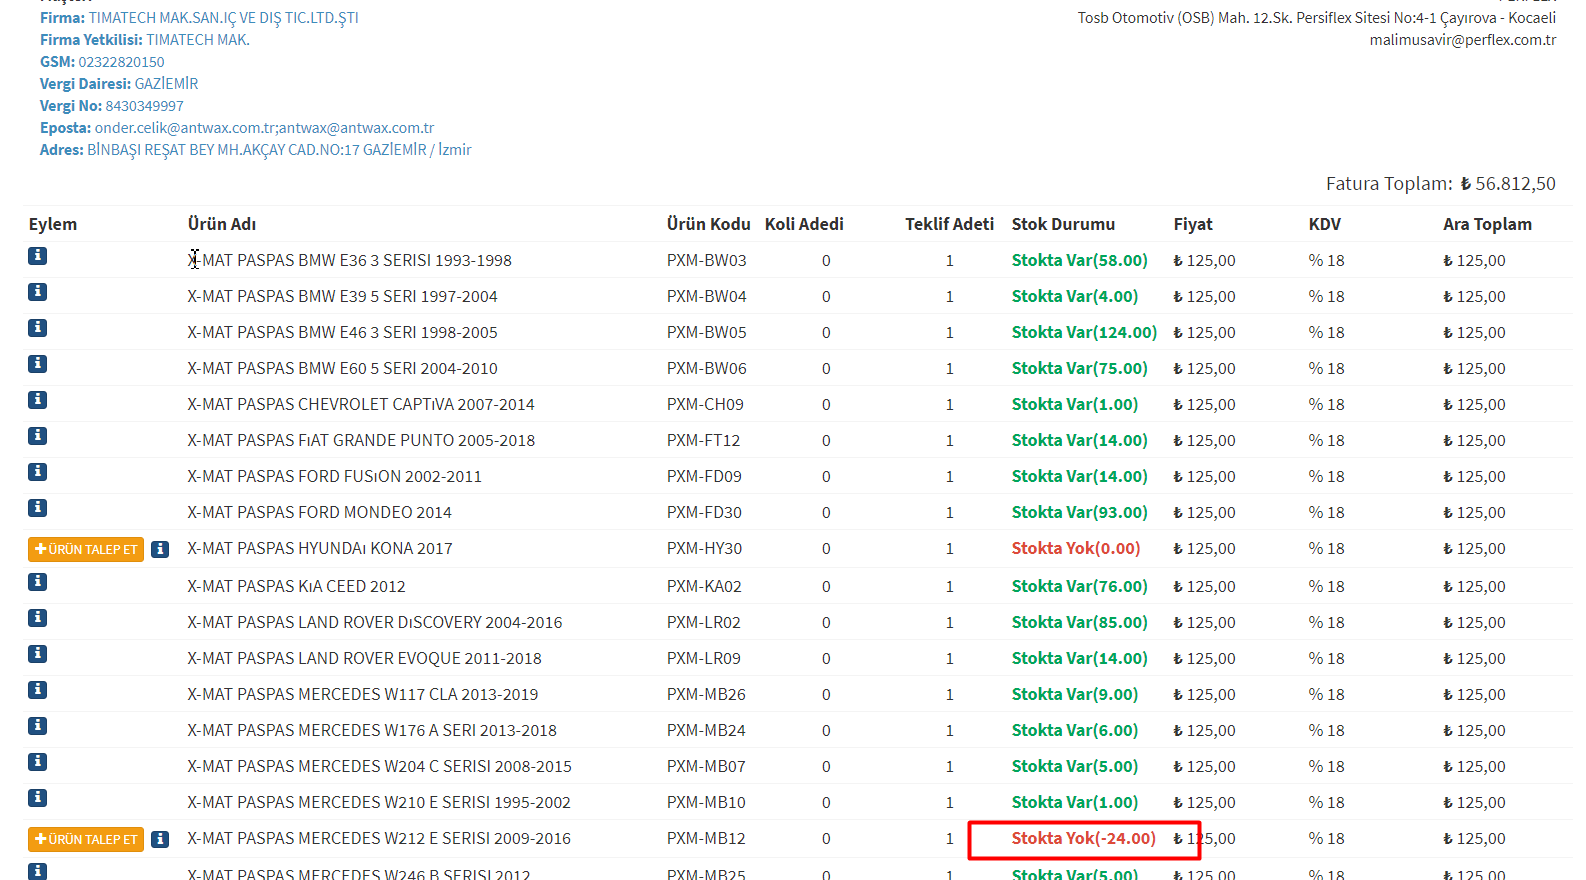The height and width of the screenshot is (880, 1586).
Task: Click the Stokta Yok(-24.00) status
Action: (1083, 838)
